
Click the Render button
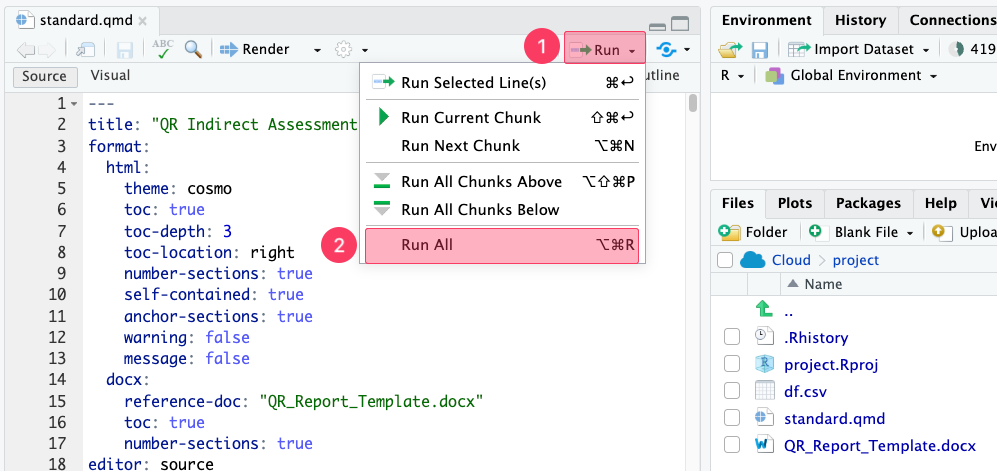point(256,49)
